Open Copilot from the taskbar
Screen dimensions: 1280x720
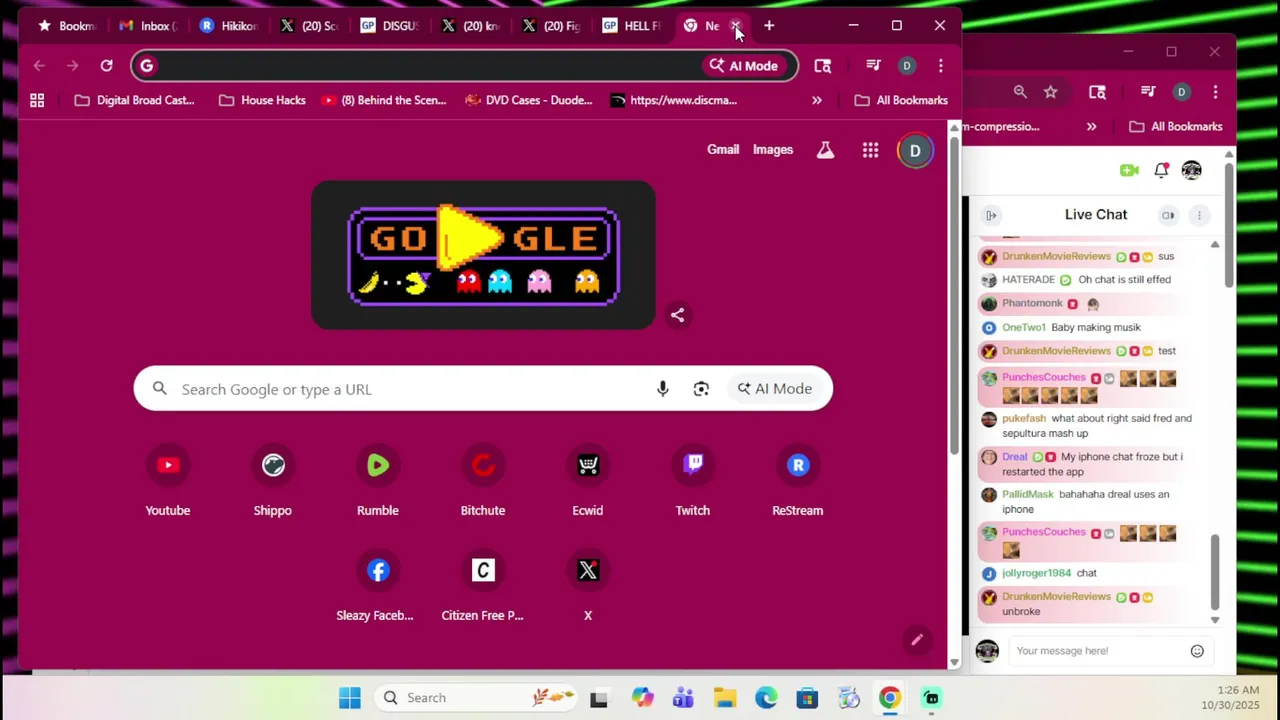[642, 698]
